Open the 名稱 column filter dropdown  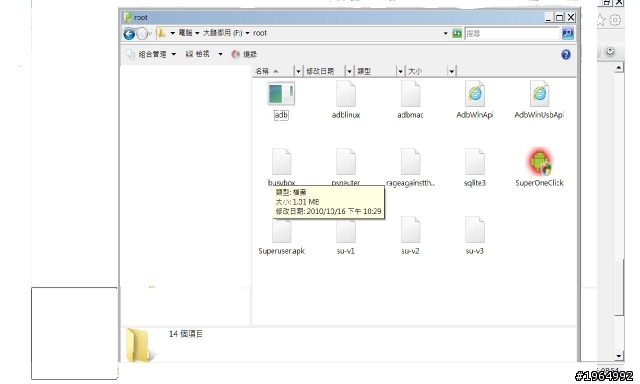[298, 71]
